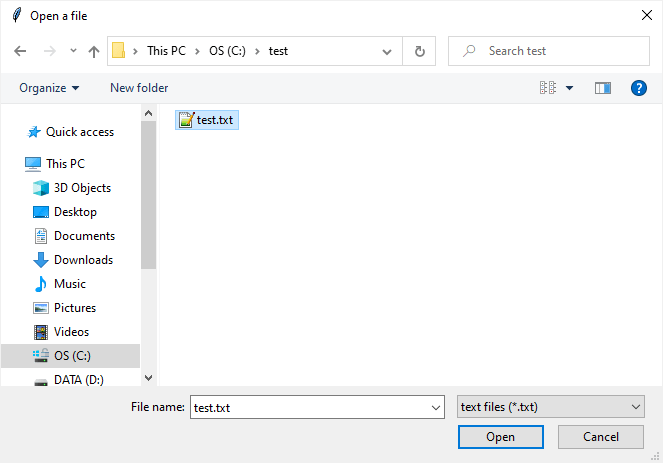
Task: Expand the chevron before This PC breadcrumb
Action: pyautogui.click(x=135, y=51)
